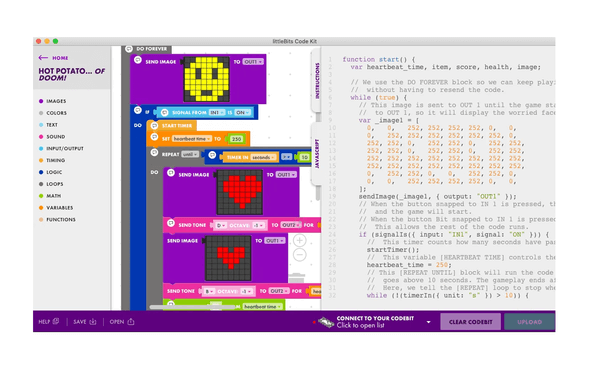Click the comment icon on the IF block
This screenshot has width=590, height=369.
click(138, 110)
